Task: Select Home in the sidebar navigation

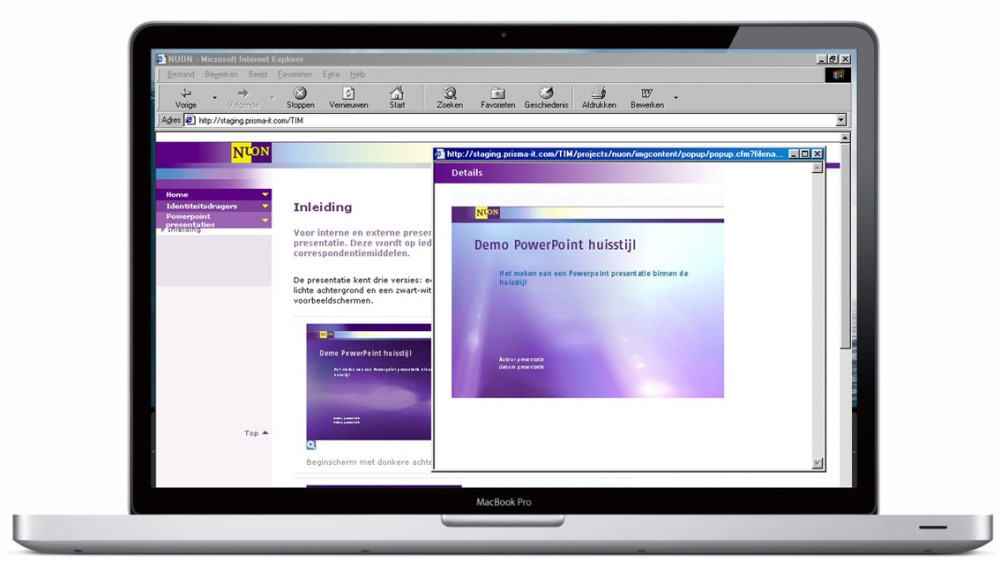Action: click(x=177, y=194)
